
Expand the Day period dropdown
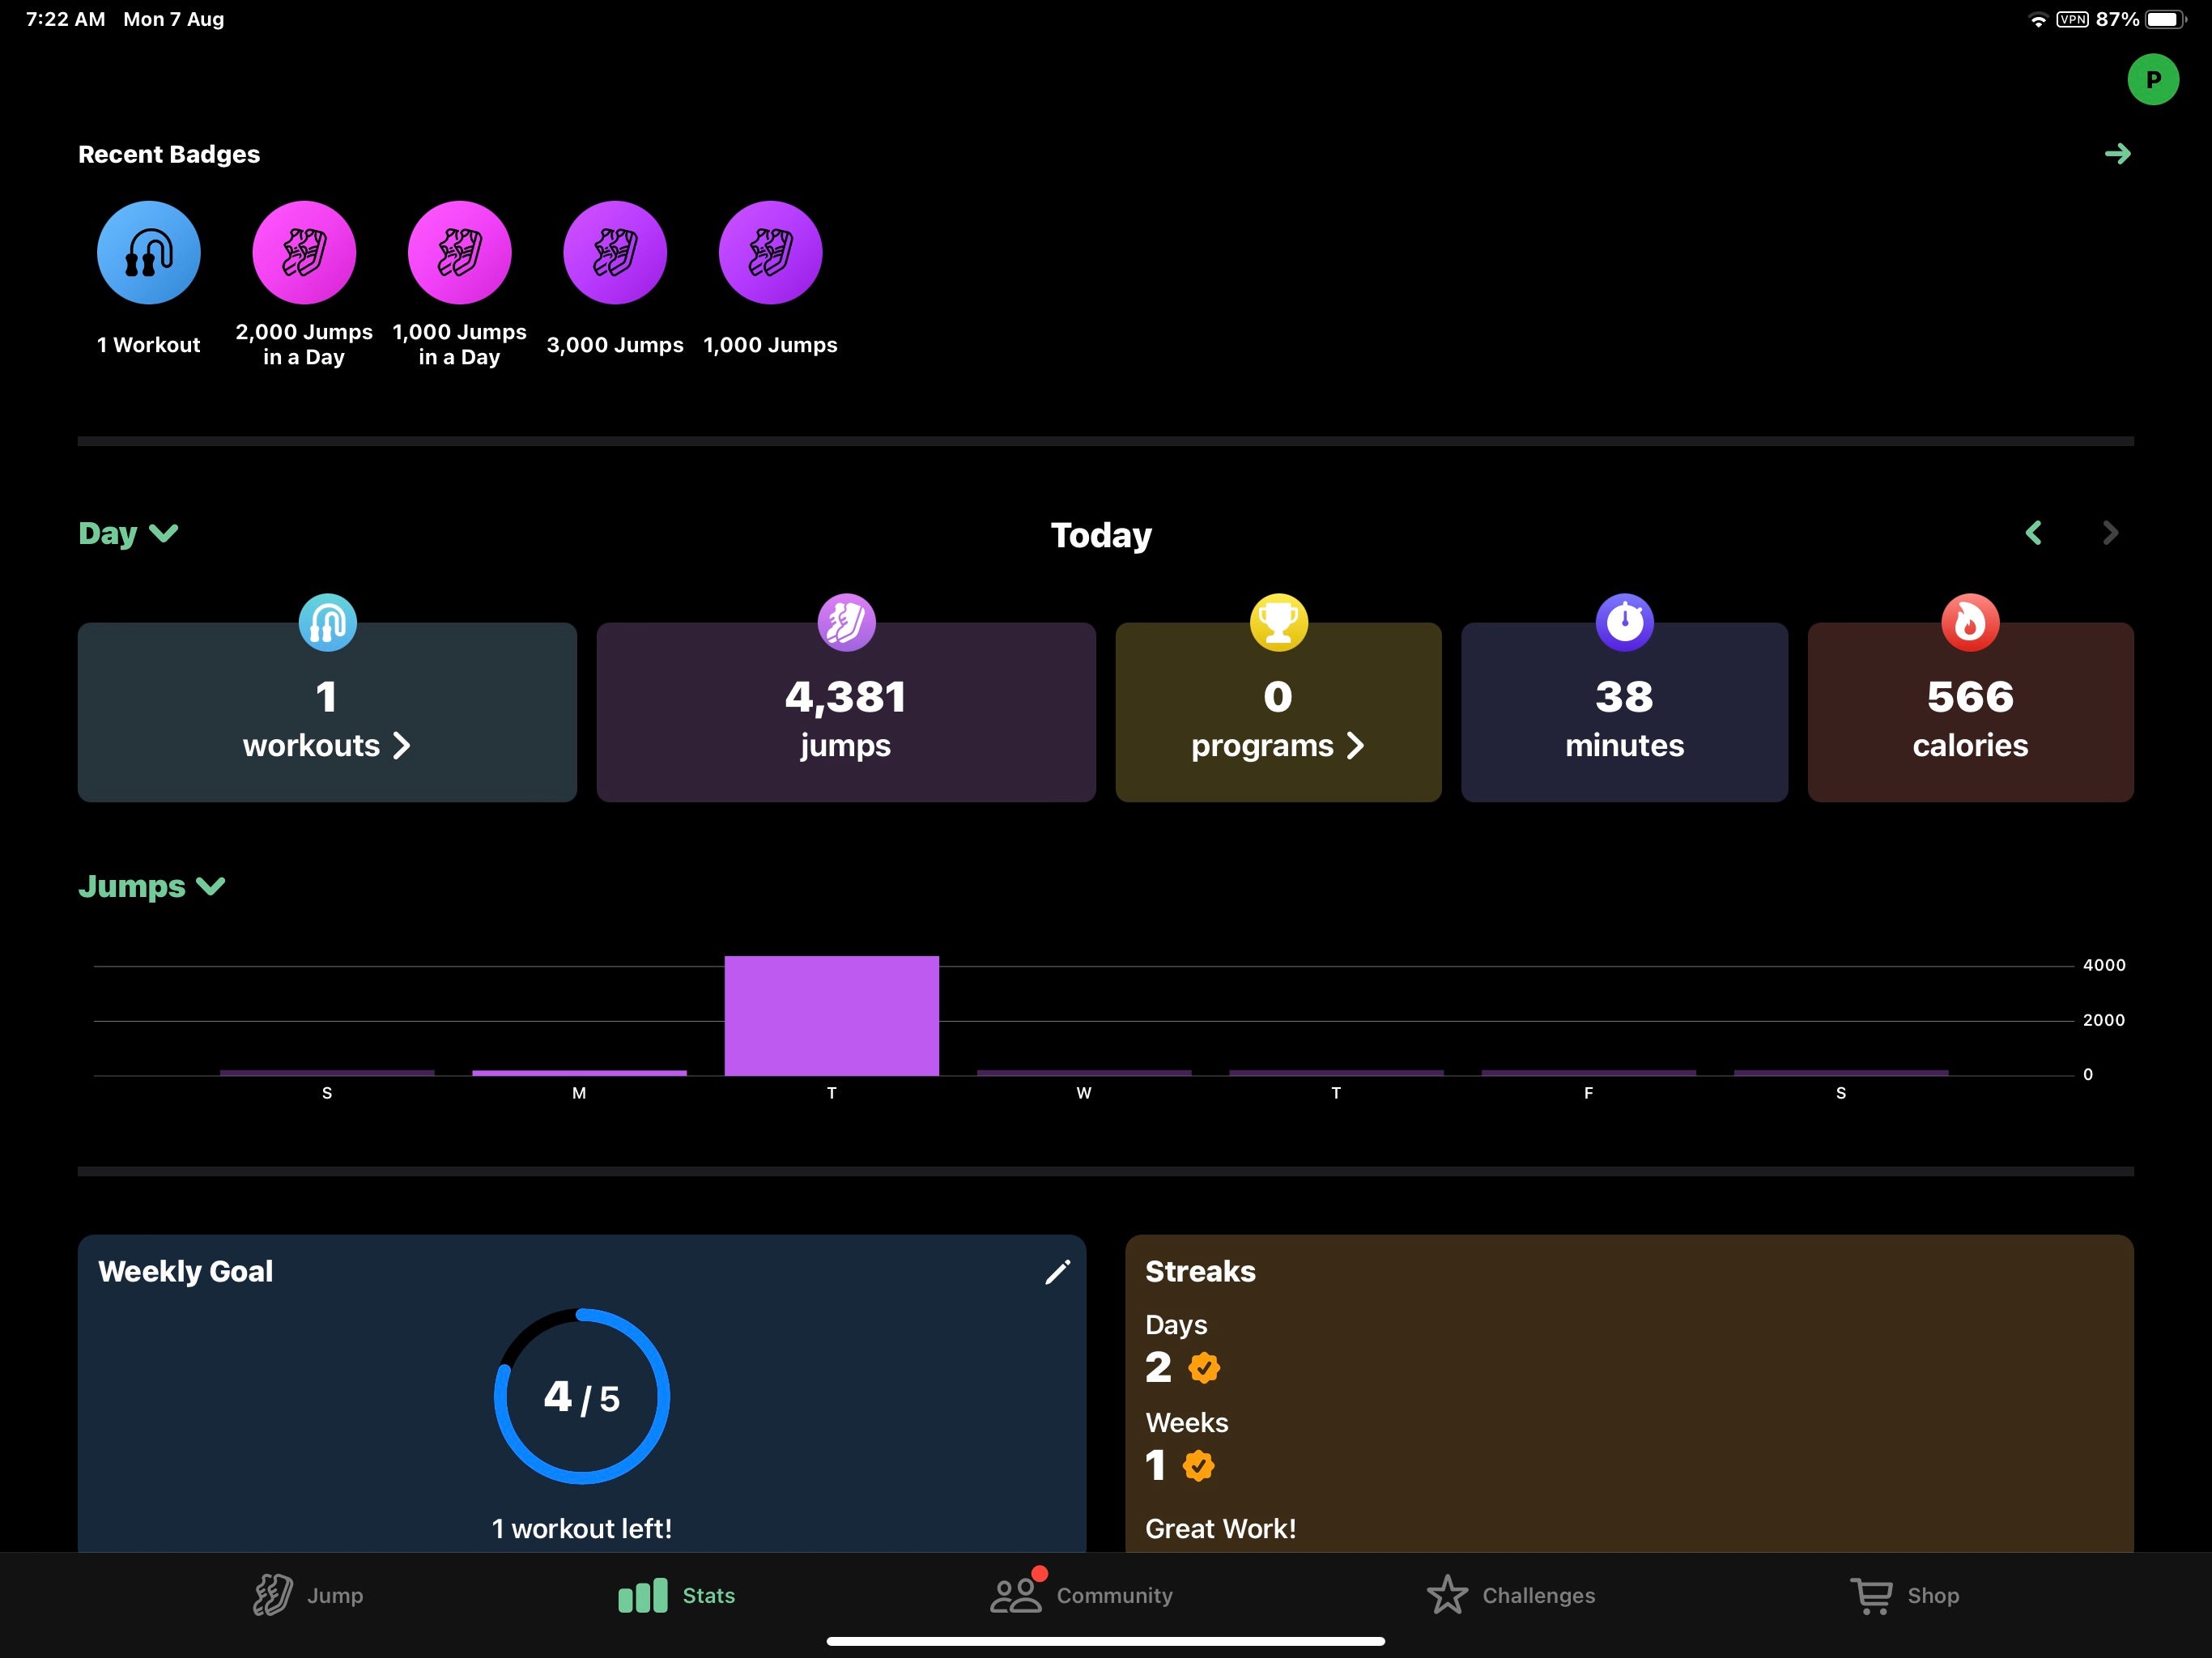[x=128, y=533]
